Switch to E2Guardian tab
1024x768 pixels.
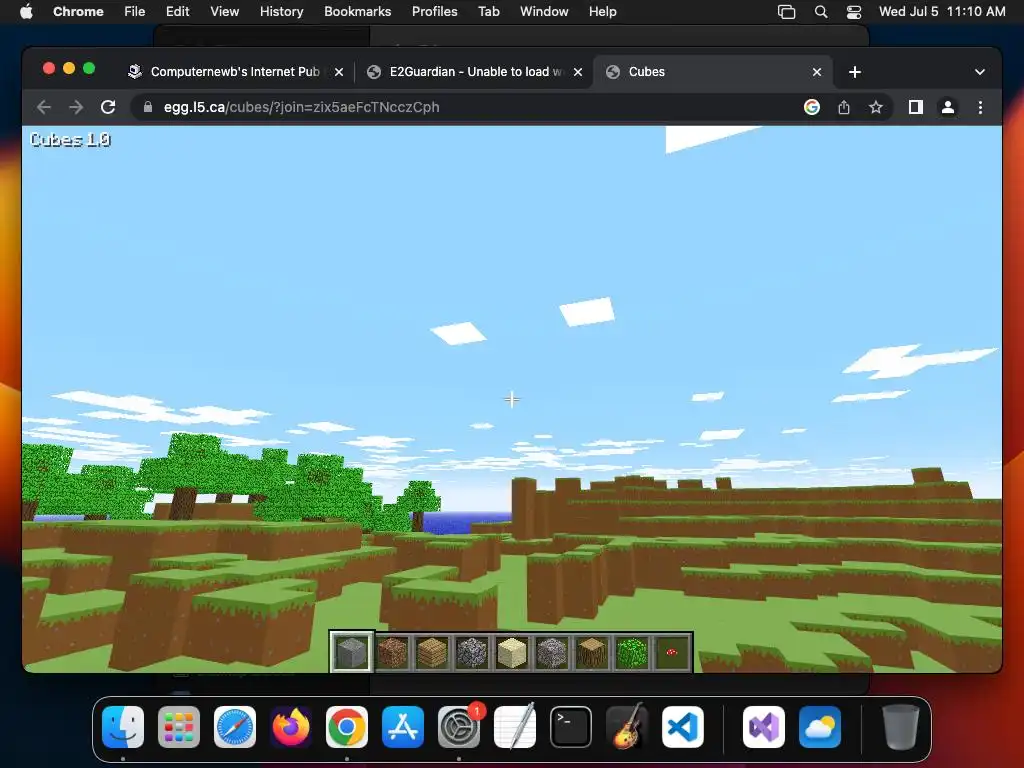coord(475,72)
